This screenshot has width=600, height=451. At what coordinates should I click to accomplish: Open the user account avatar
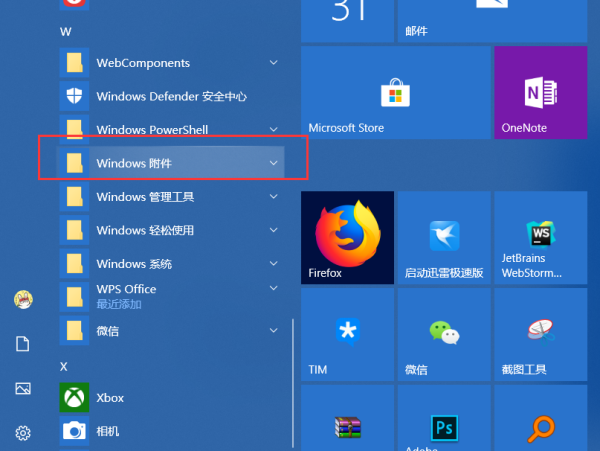click(x=23, y=300)
